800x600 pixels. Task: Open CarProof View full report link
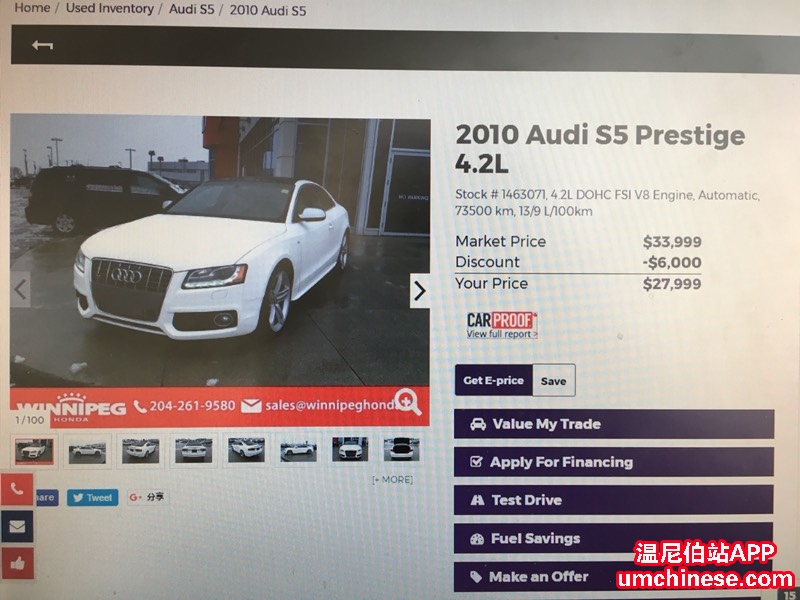tap(502, 334)
